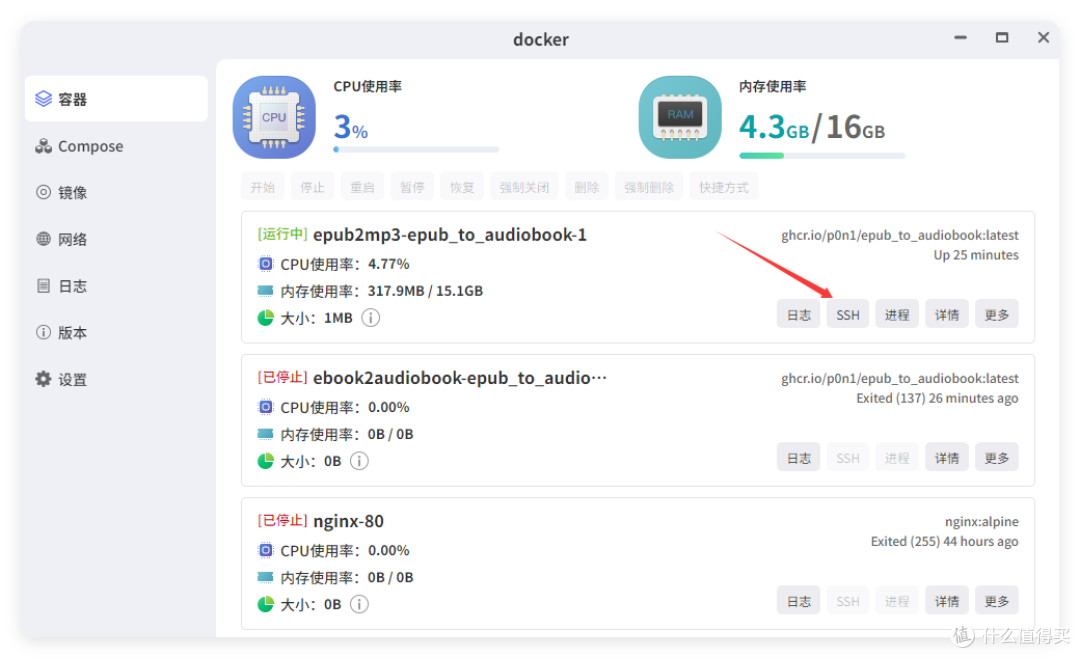Click memory icon in epub2mp3 row
Image resolution: width=1080 pixels, height=658 pixels.
pyautogui.click(x=265, y=291)
